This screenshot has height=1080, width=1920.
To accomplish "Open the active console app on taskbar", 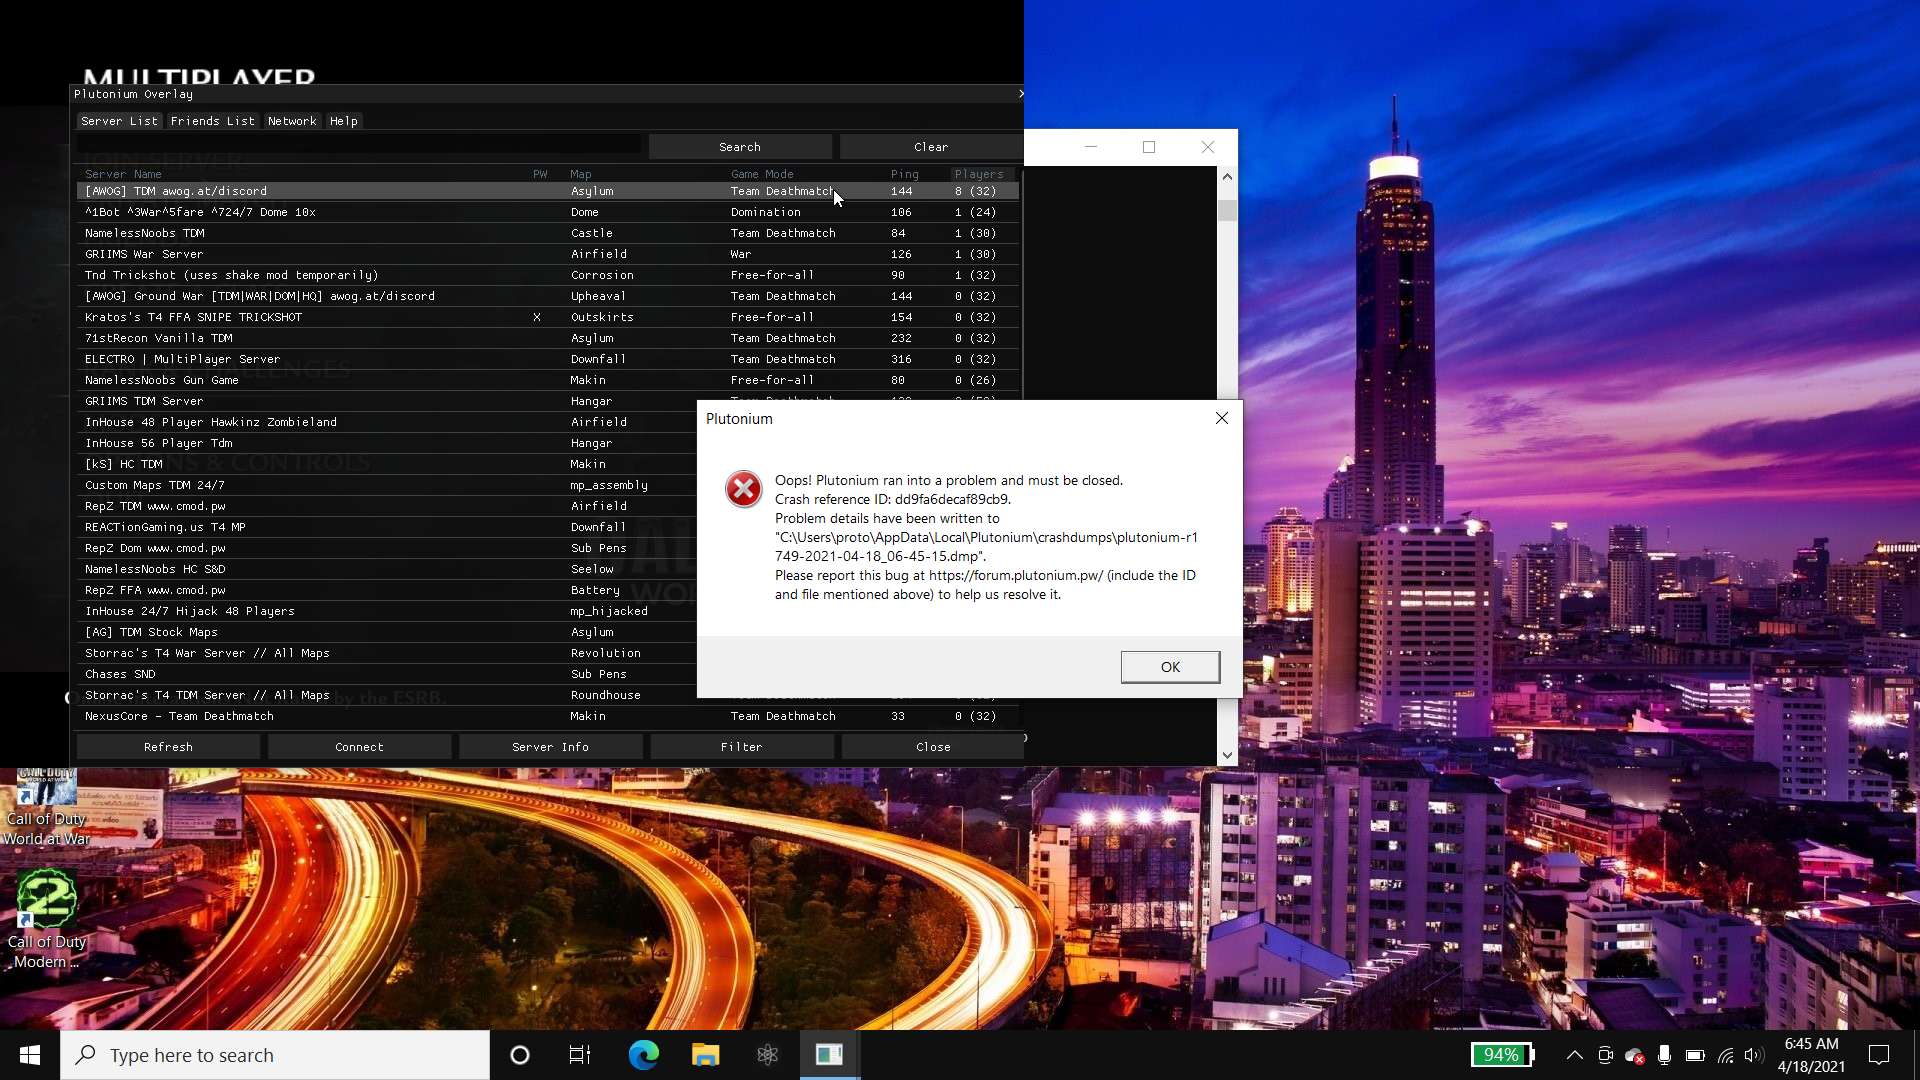I will tap(829, 1055).
